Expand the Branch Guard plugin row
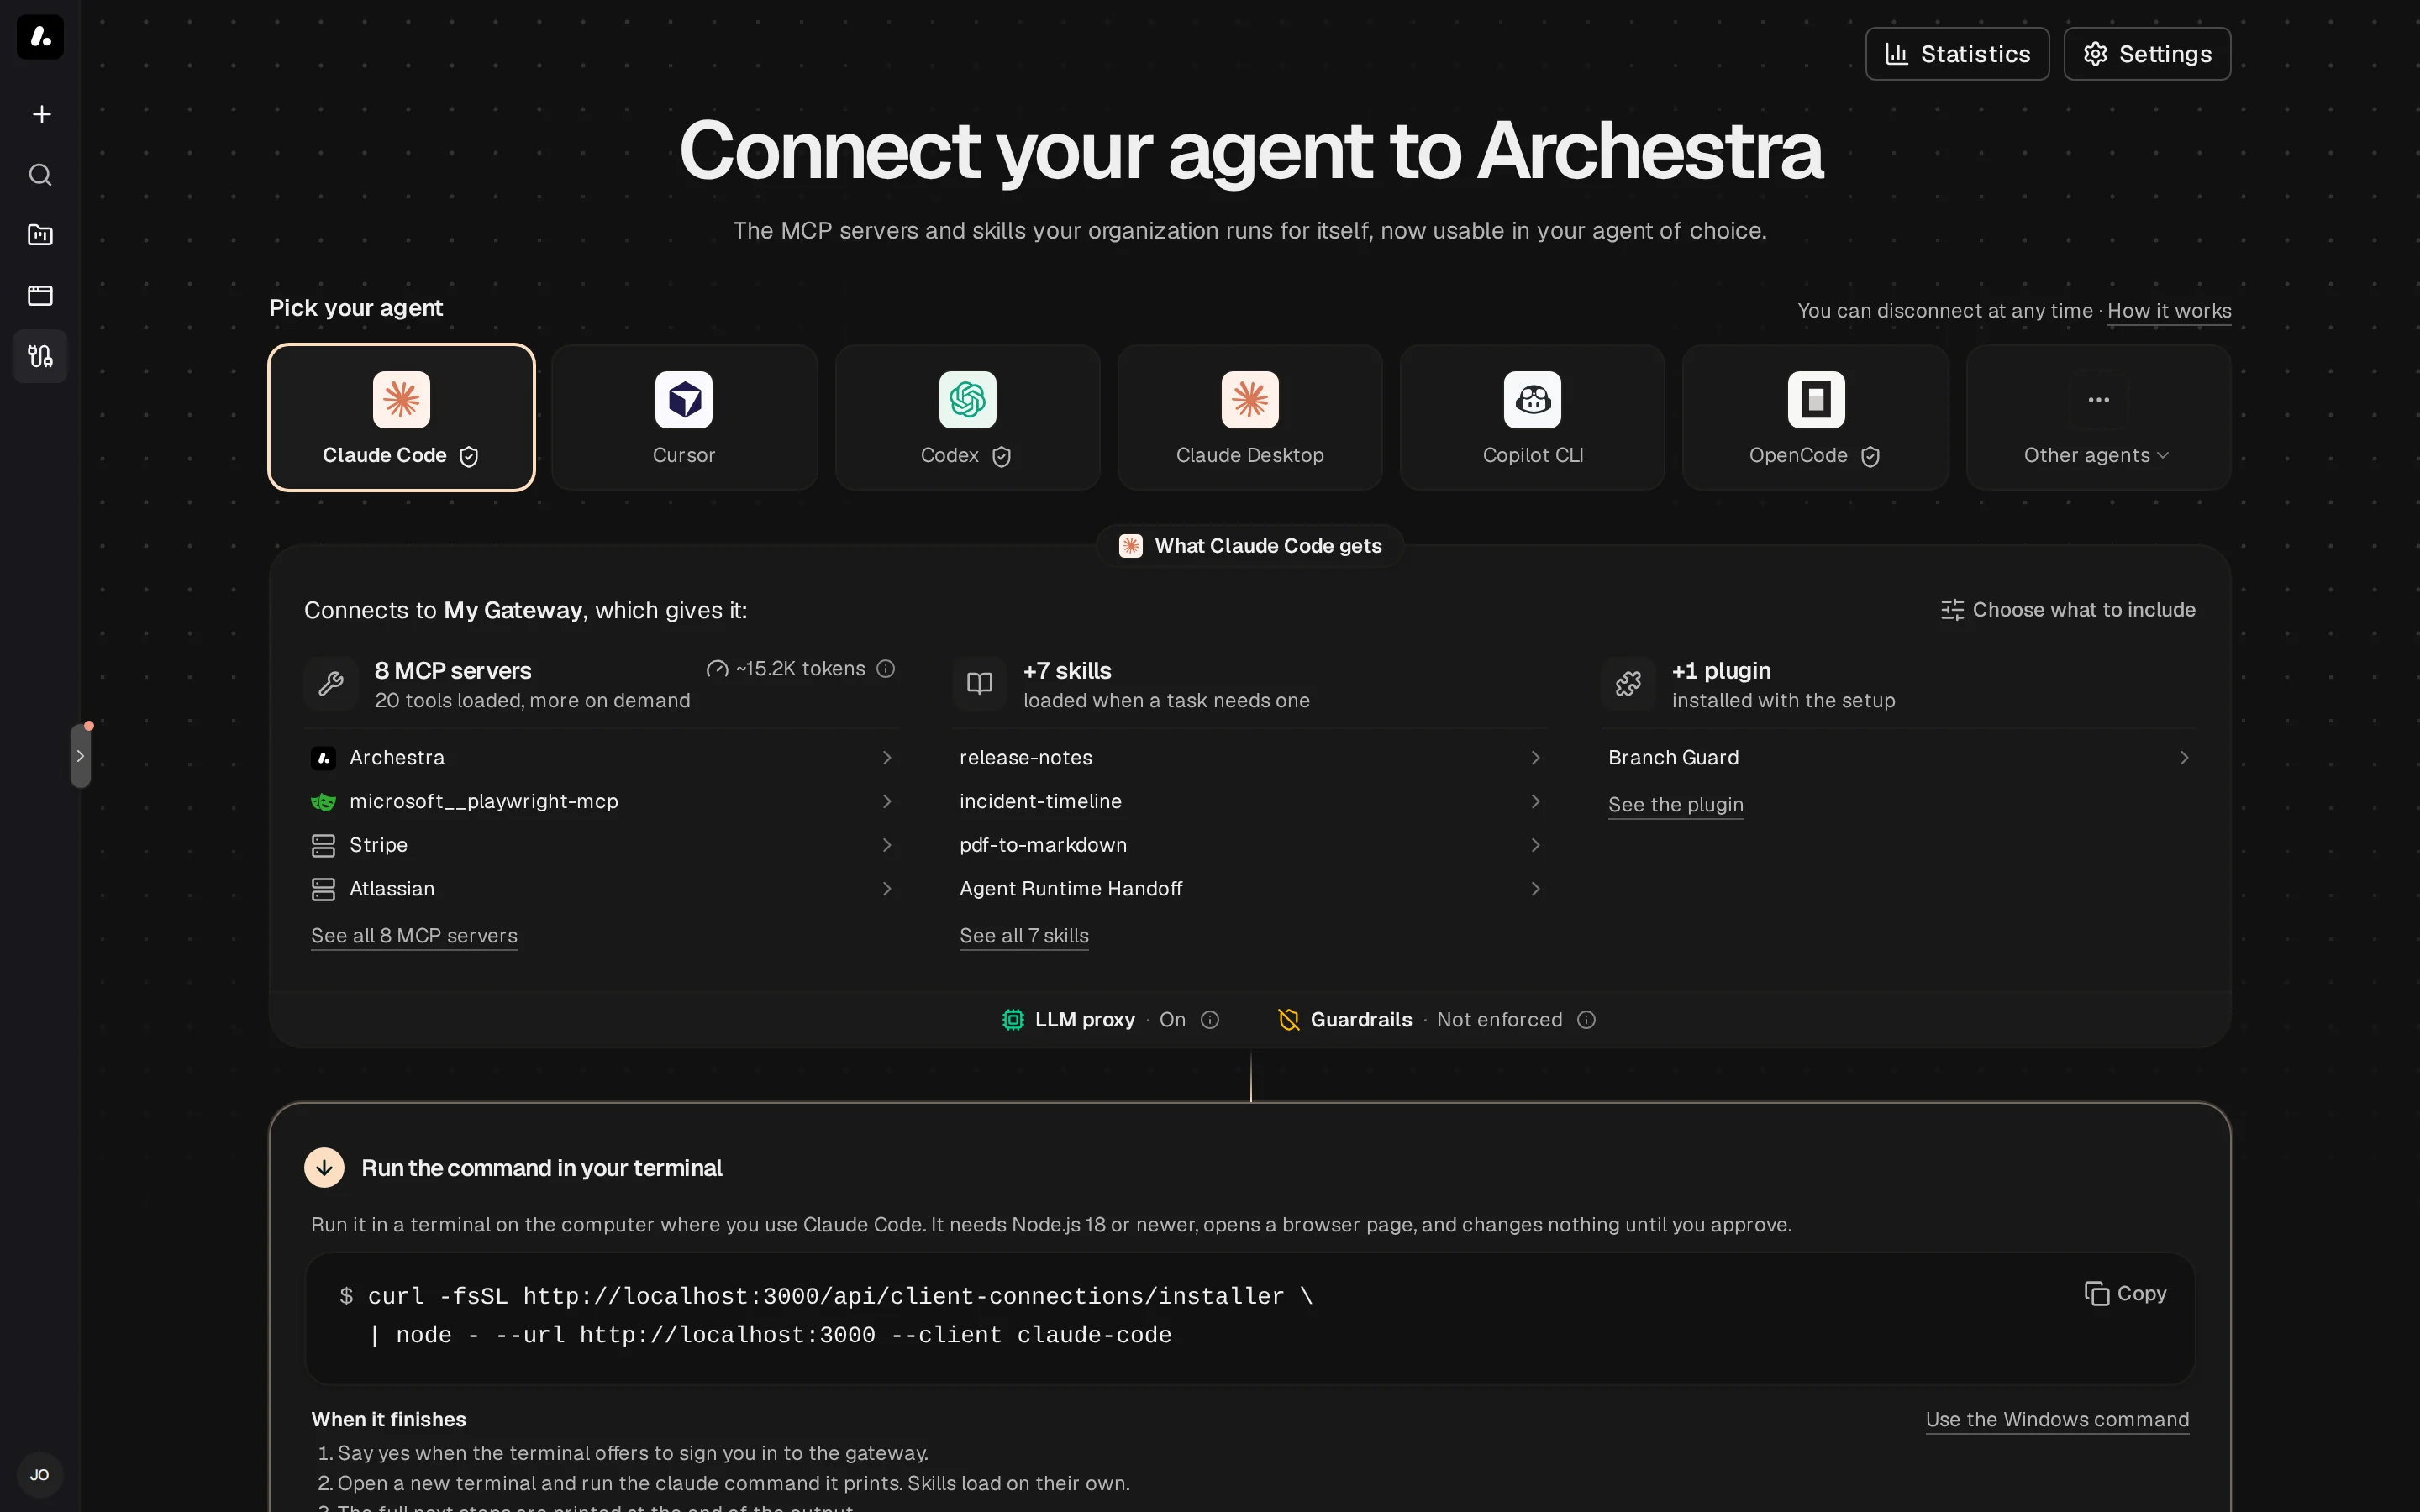The image size is (2420, 1512). coord(1899,758)
